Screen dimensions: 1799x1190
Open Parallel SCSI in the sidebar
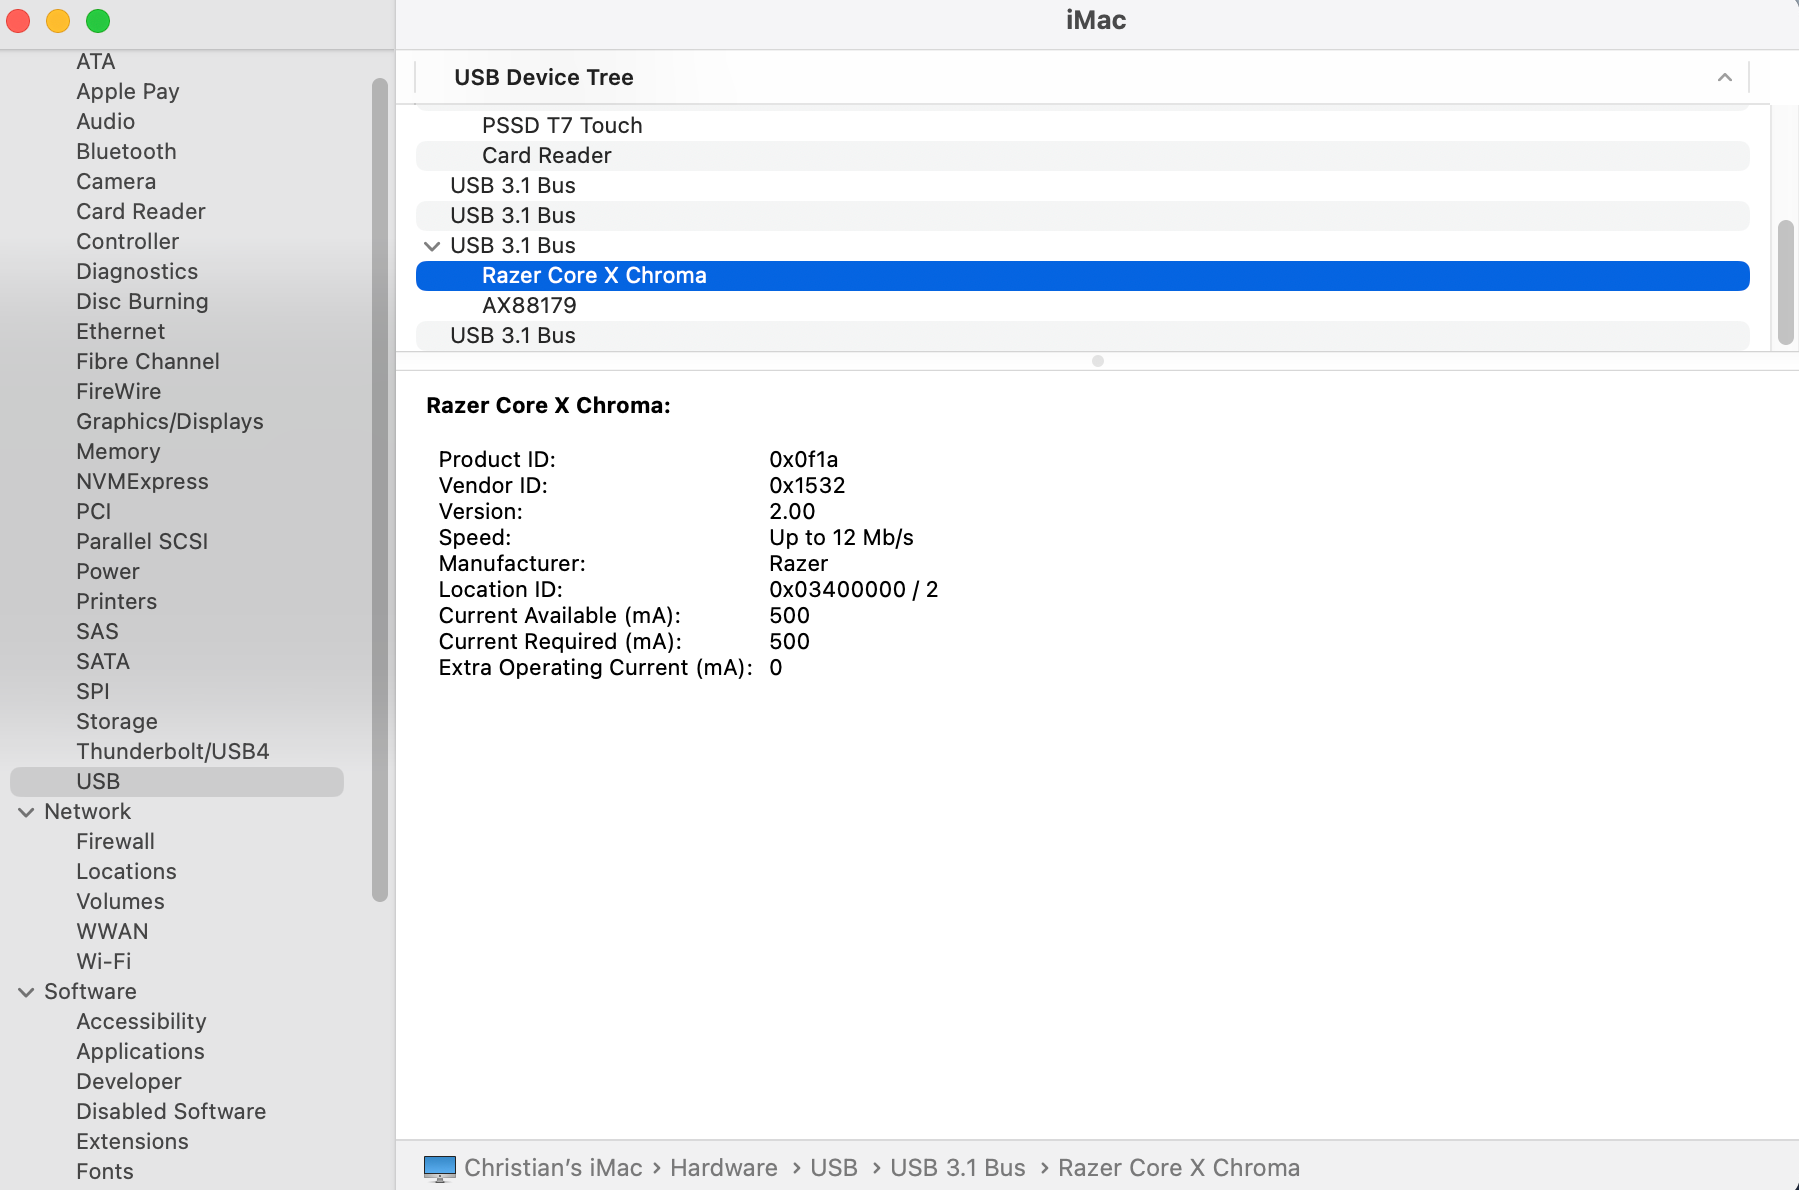click(142, 542)
